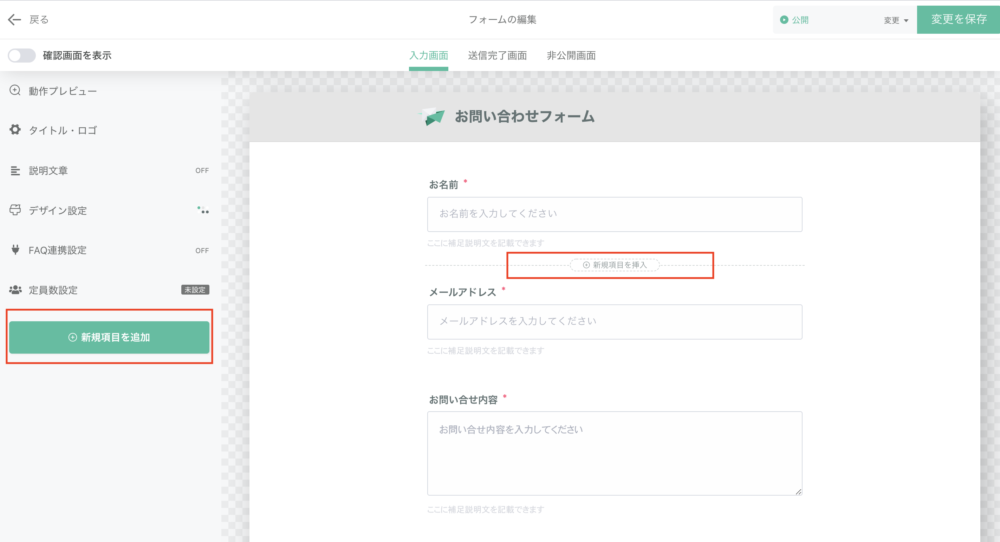Click hint text under メールアドレス field
The image size is (1000, 542).
pos(485,351)
